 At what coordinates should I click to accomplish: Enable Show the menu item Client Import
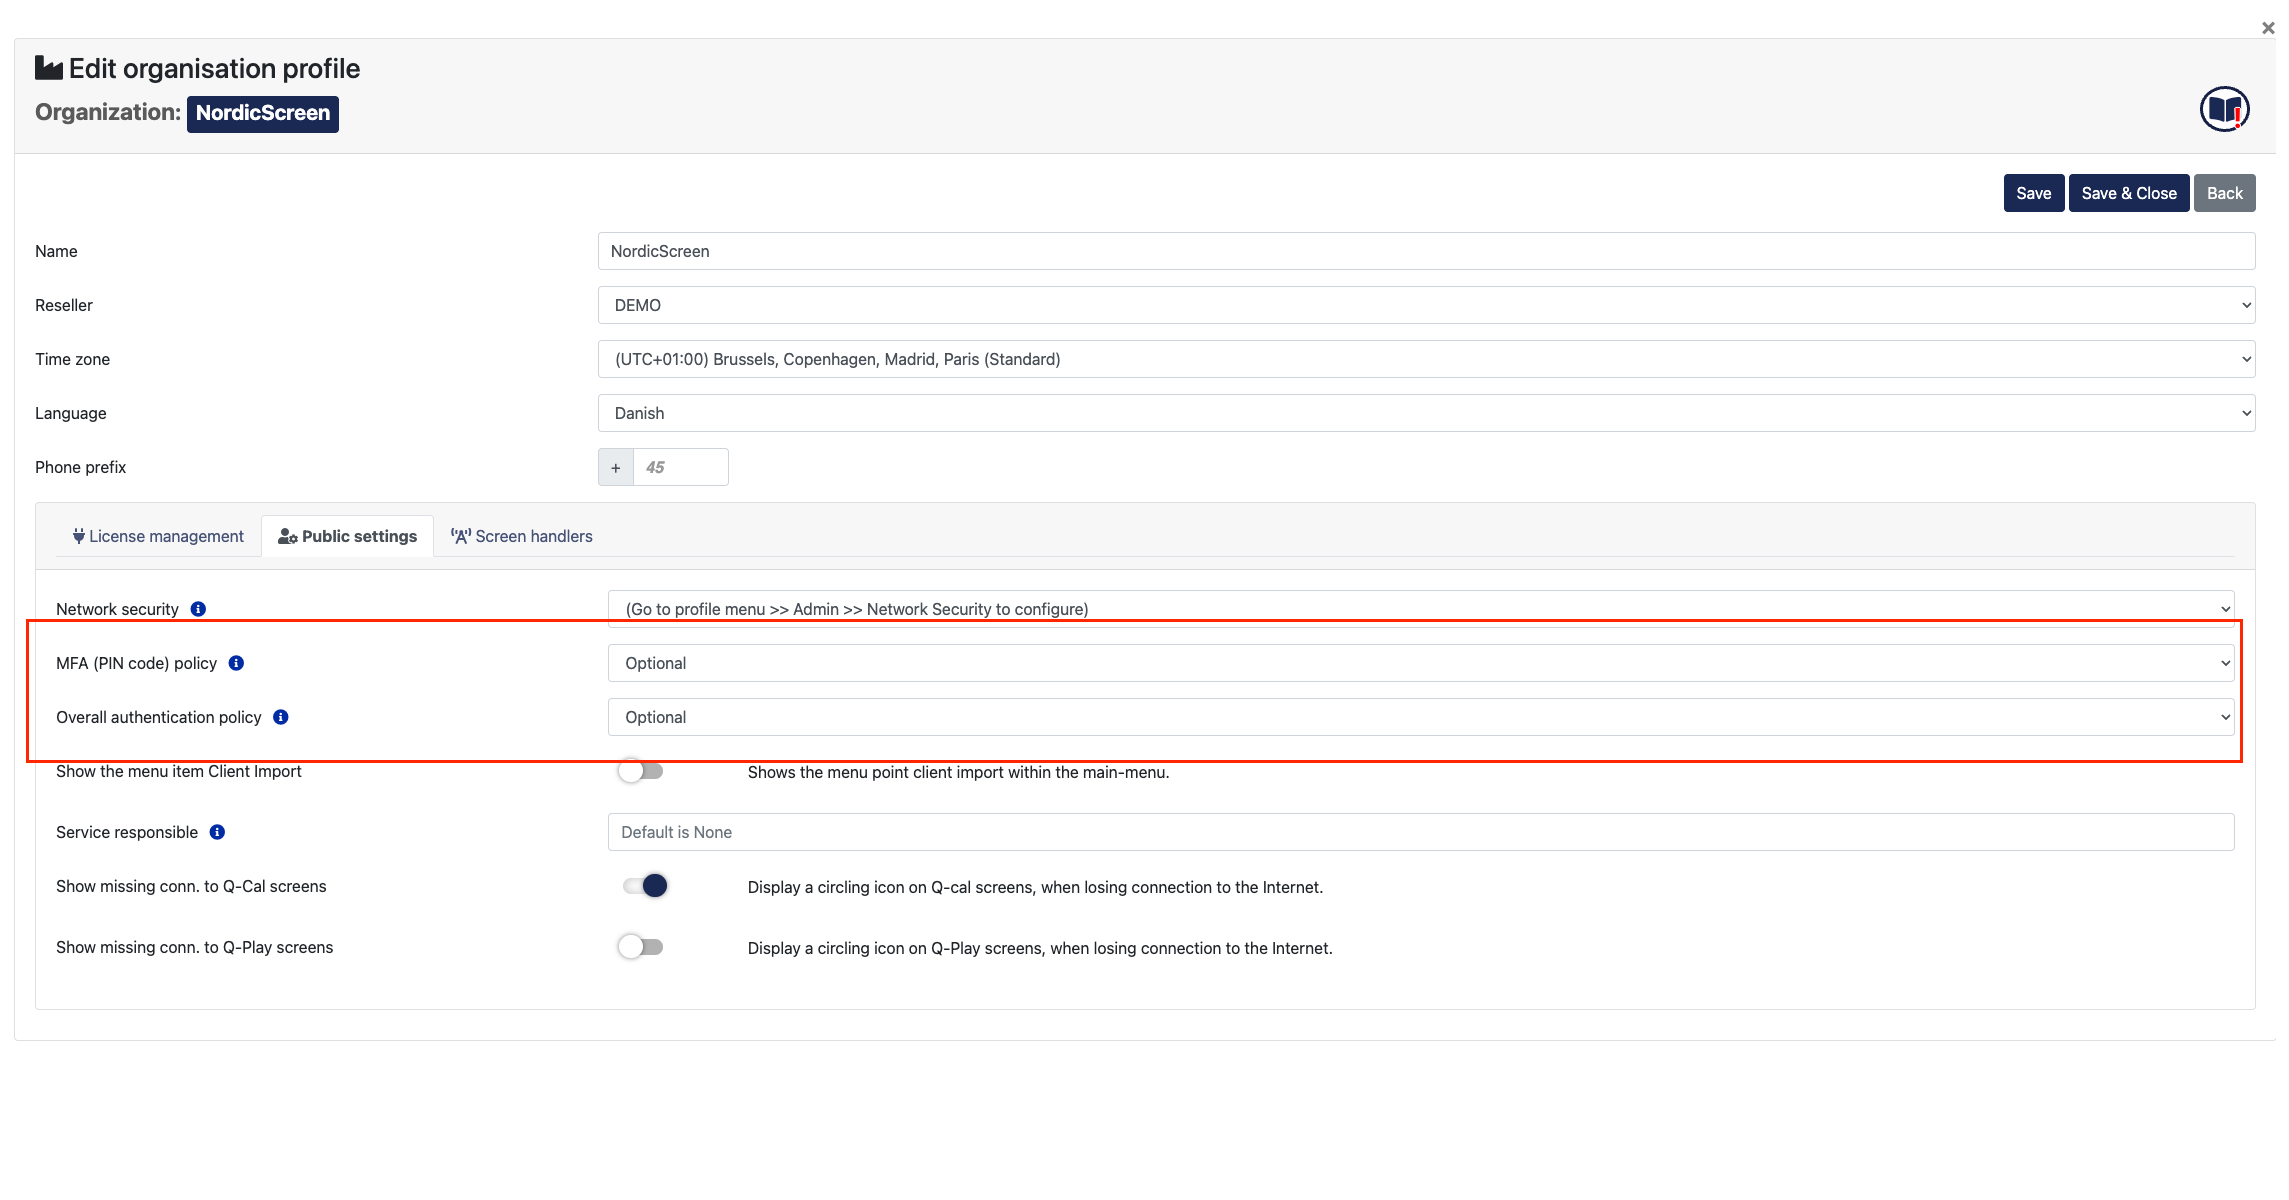point(641,771)
